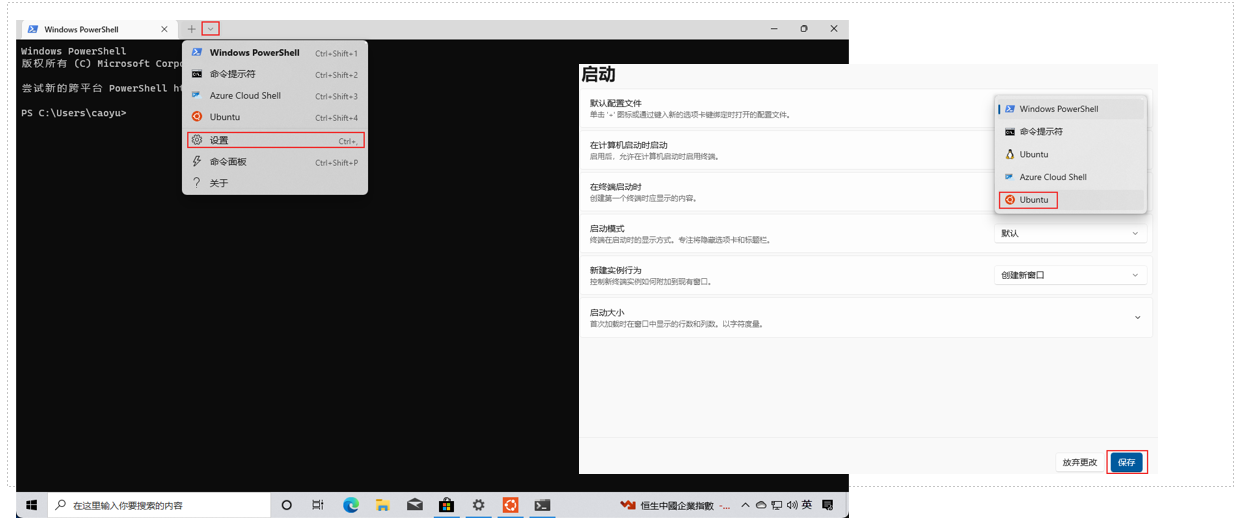Show hidden system tray icons
Screen dimensions: 1244x519
click(x=745, y=505)
